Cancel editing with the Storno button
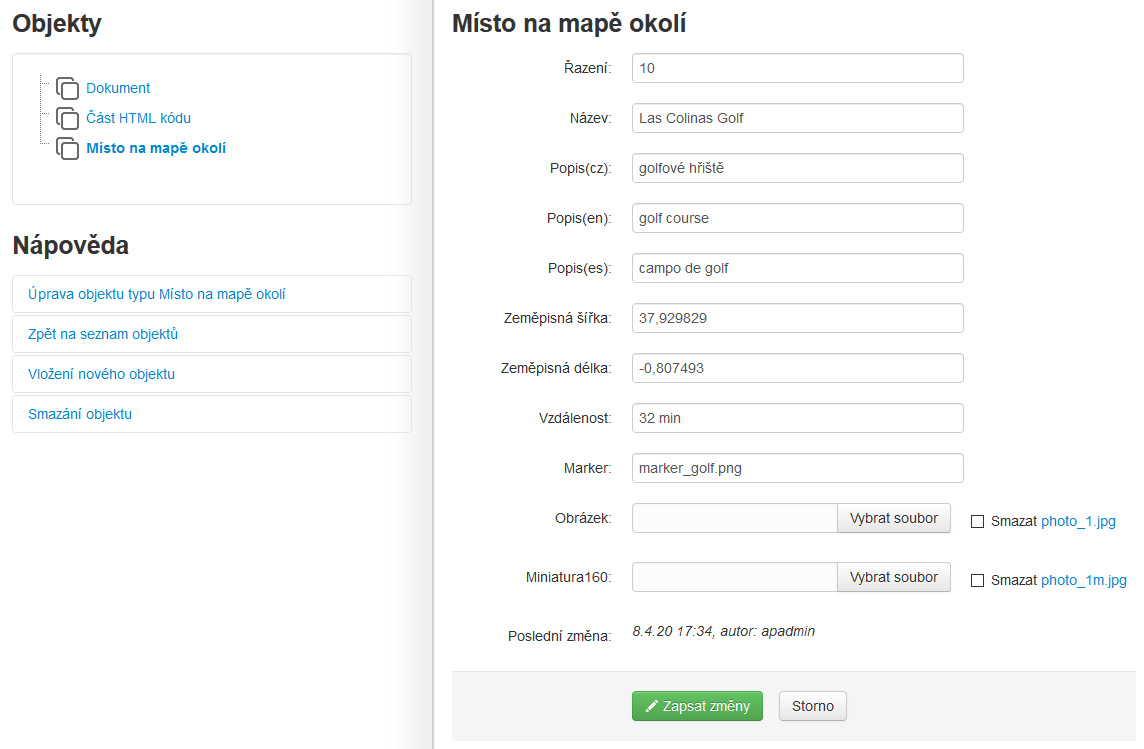 pos(812,706)
